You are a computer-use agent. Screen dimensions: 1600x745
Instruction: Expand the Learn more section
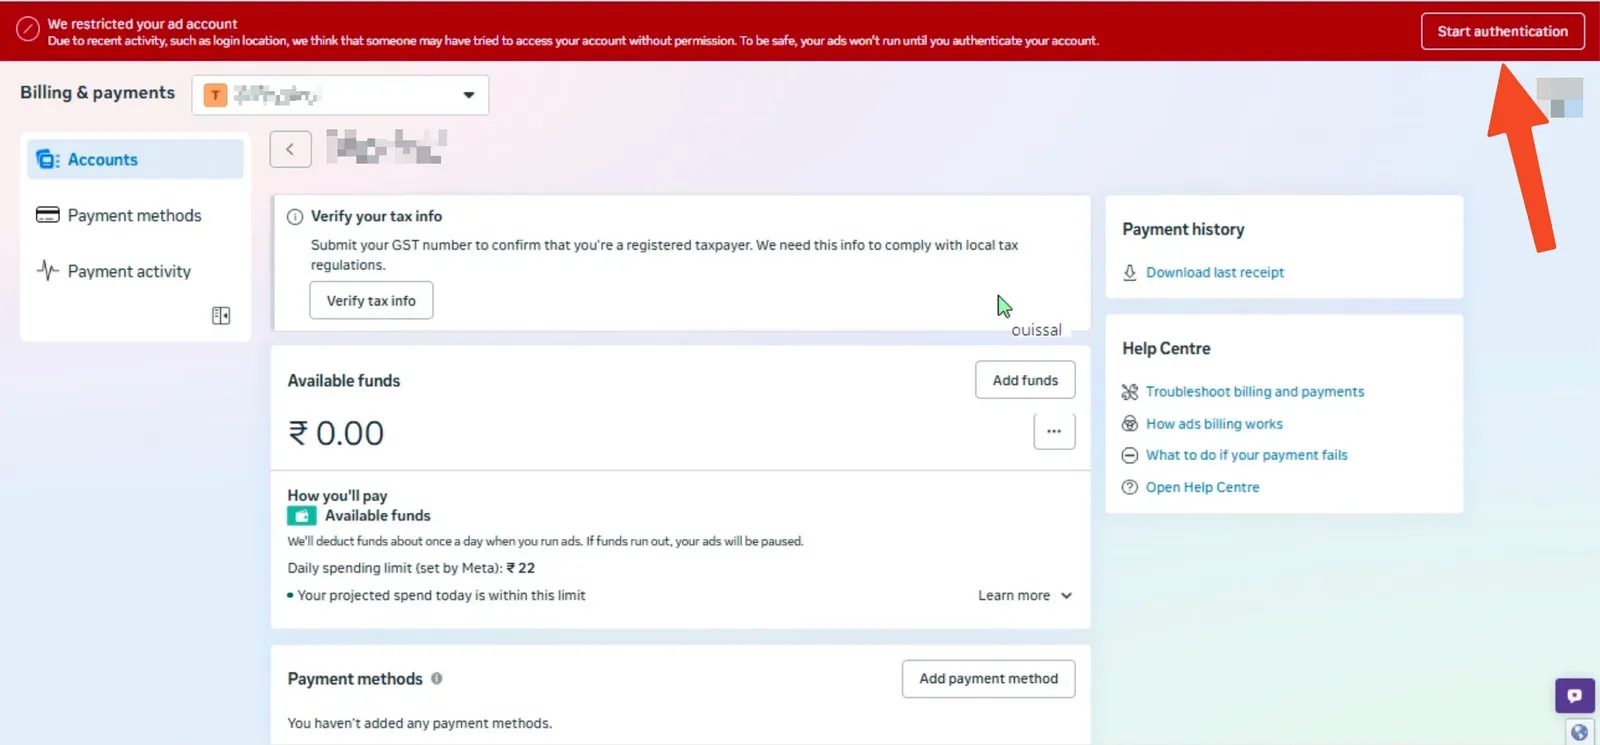[x=1024, y=595]
